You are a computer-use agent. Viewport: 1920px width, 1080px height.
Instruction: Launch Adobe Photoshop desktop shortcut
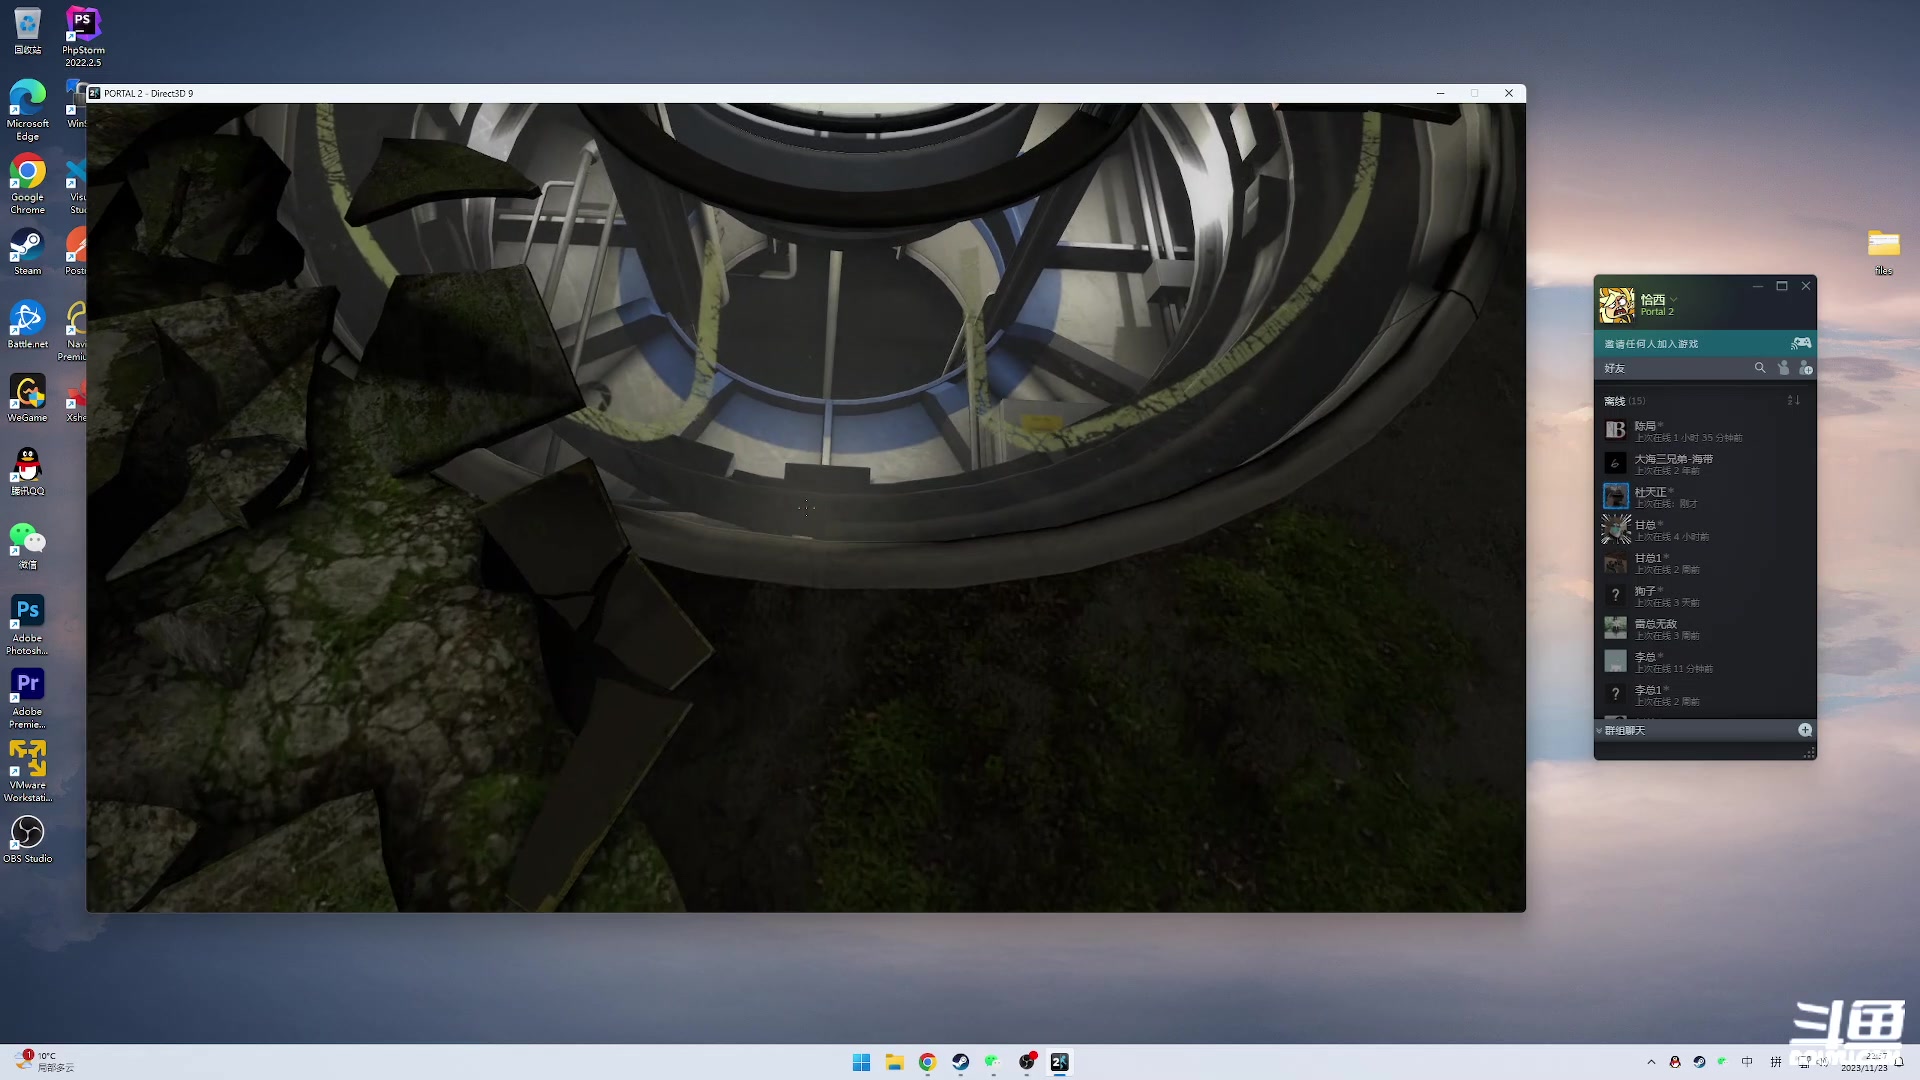27,625
